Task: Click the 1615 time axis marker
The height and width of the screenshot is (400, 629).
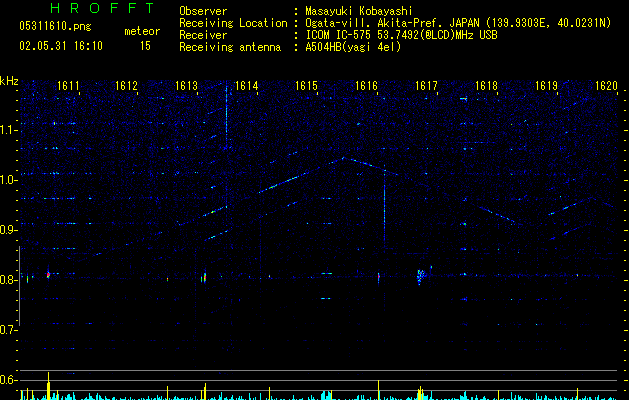Action: pos(306,86)
